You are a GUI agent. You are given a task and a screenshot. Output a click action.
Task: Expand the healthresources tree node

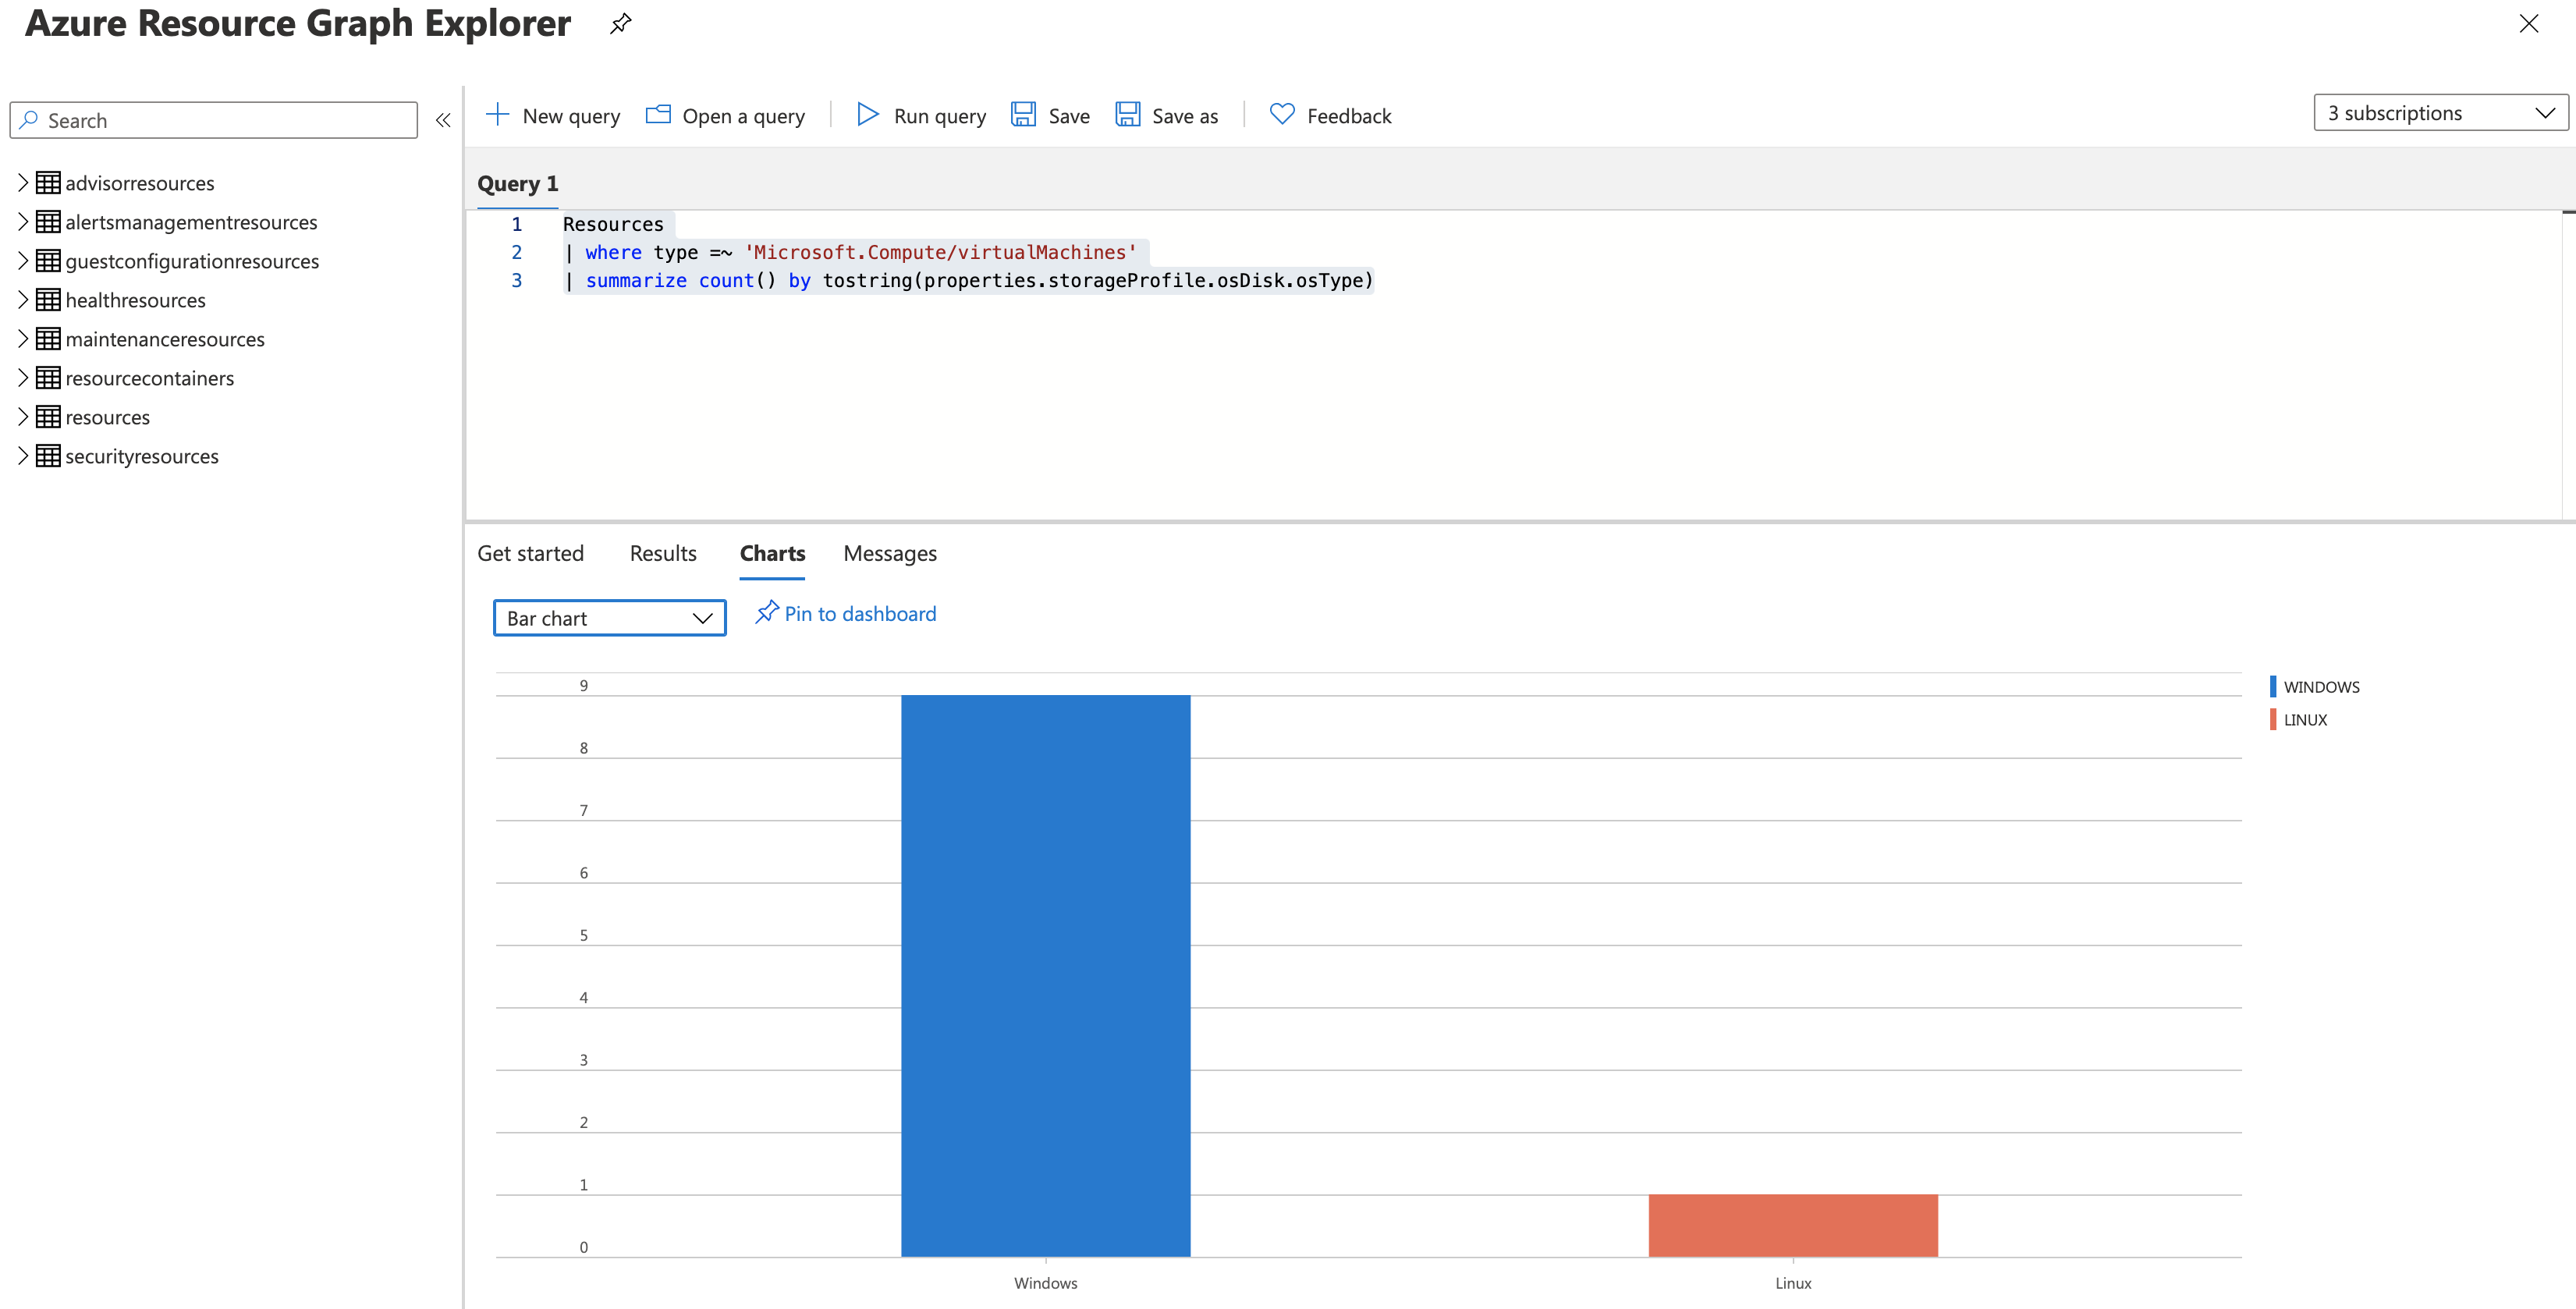pos(22,299)
